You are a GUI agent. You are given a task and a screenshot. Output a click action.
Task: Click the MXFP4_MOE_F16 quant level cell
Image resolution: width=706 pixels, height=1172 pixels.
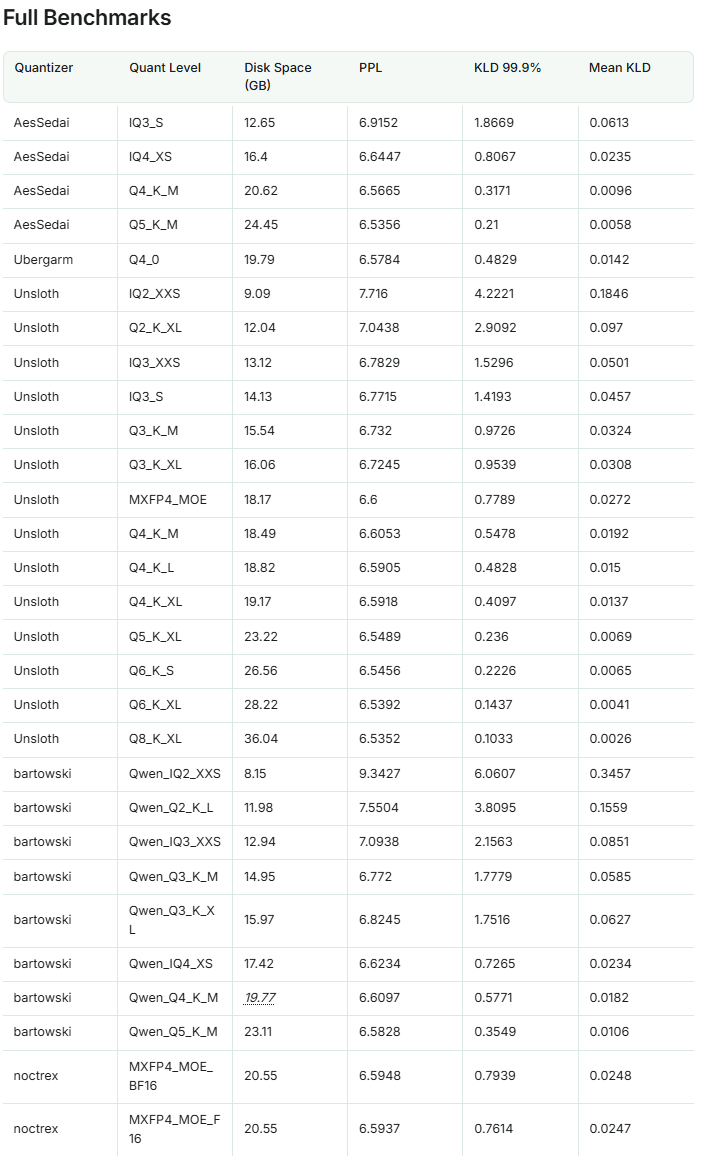pyautogui.click(x=171, y=1128)
